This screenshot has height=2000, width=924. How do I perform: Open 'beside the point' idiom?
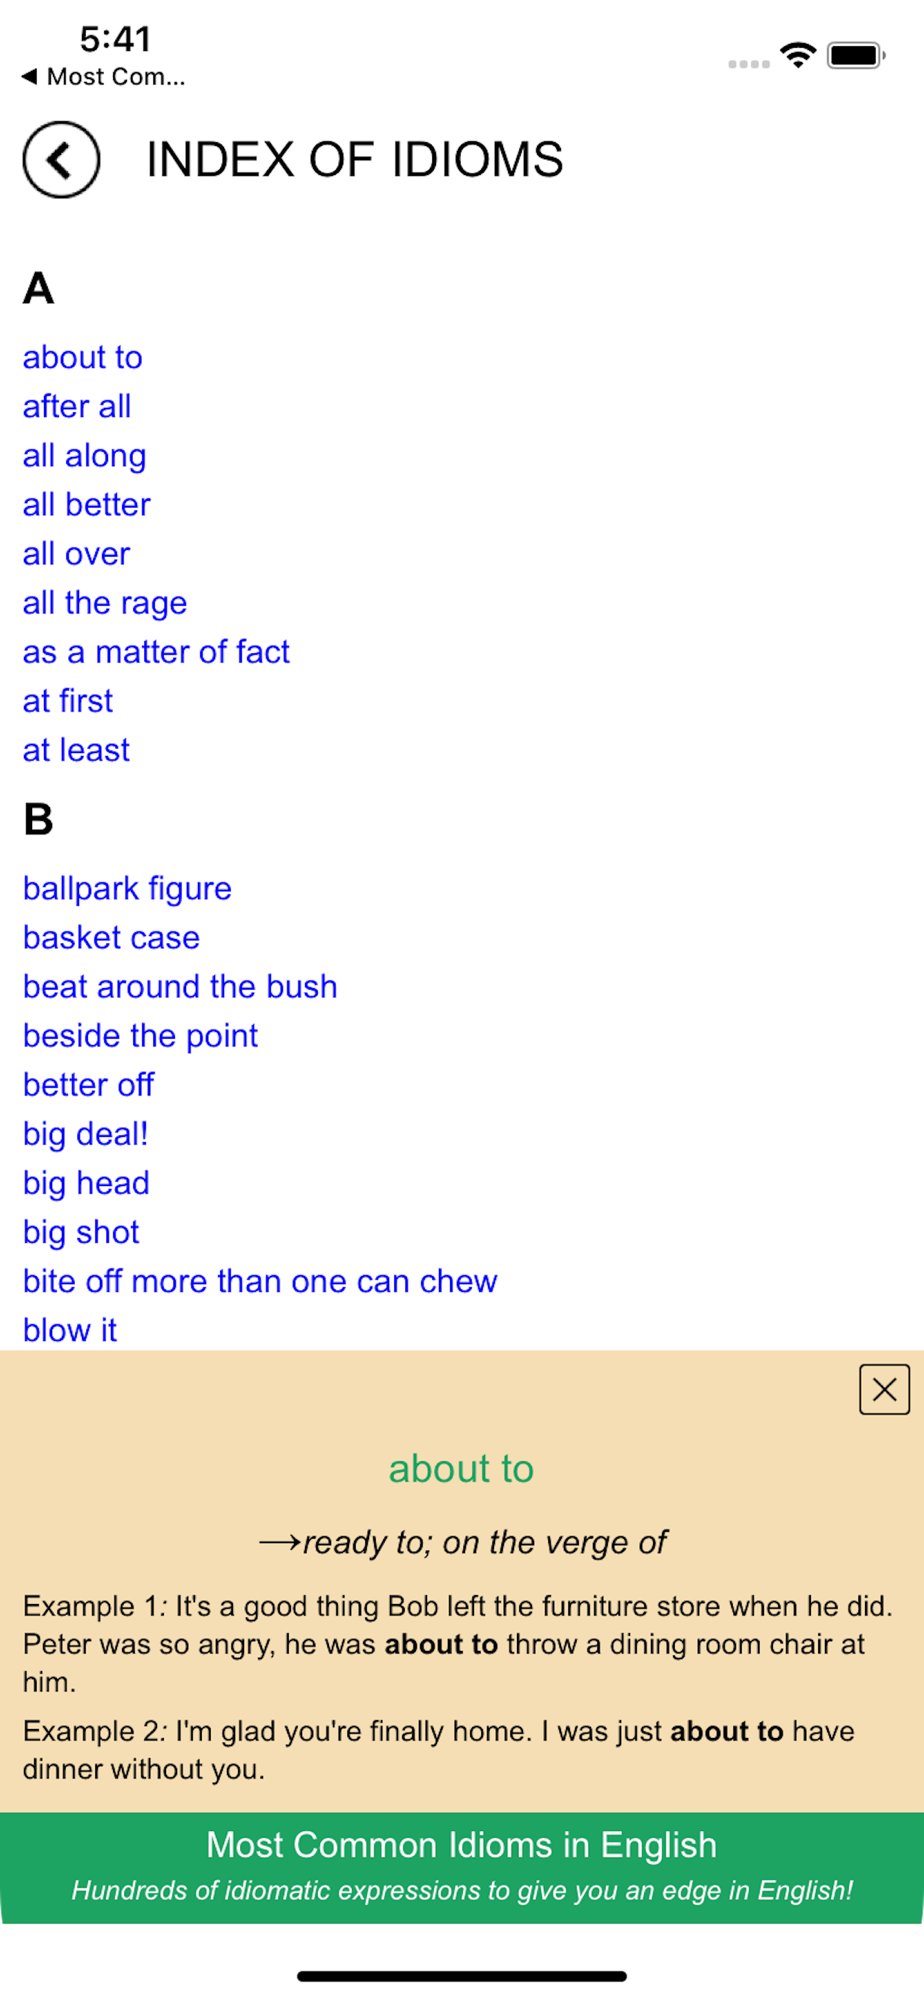140,1036
